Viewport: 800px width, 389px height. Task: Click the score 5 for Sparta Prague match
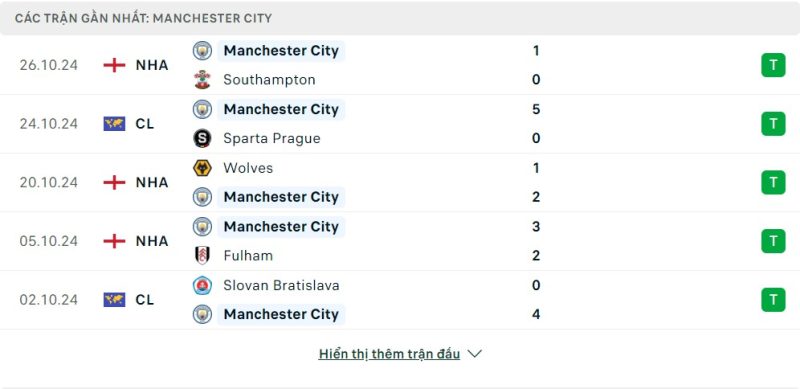pyautogui.click(x=536, y=109)
